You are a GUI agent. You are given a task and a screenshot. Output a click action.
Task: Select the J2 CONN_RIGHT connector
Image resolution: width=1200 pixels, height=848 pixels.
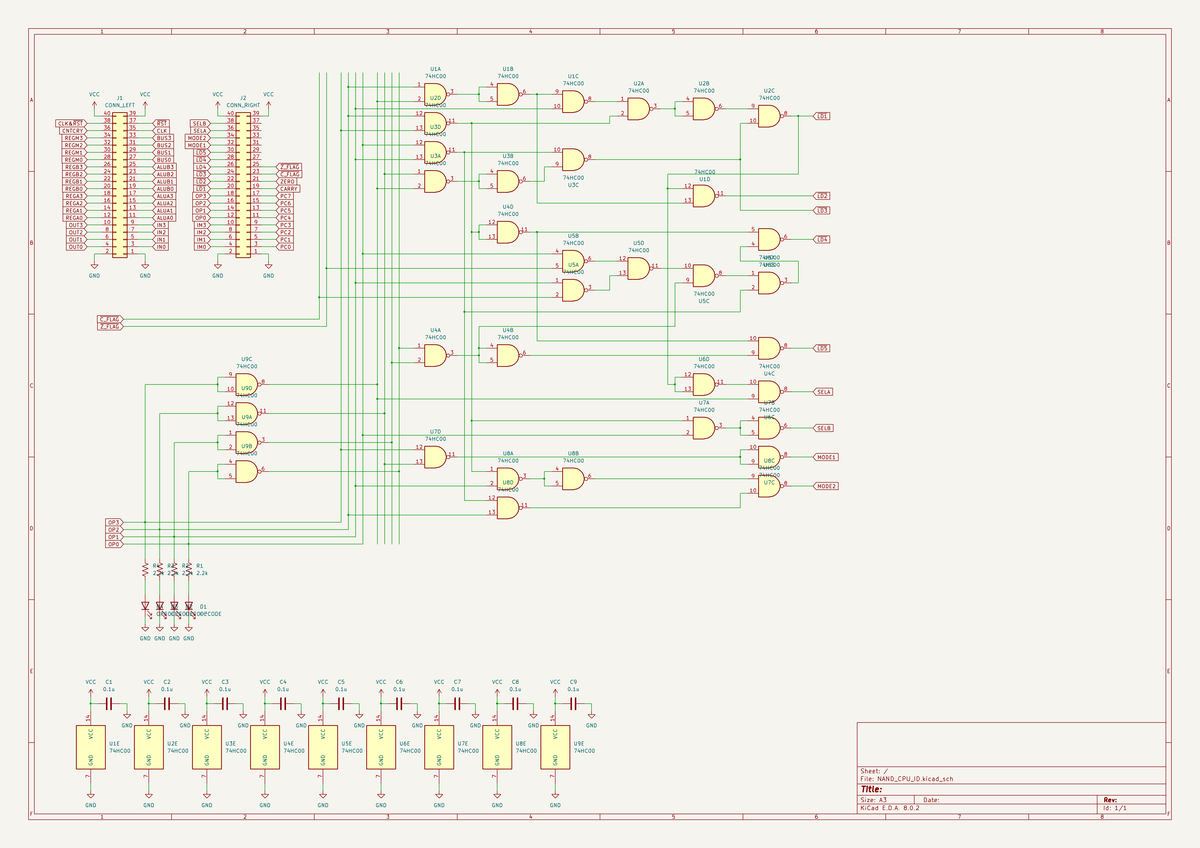click(243, 182)
